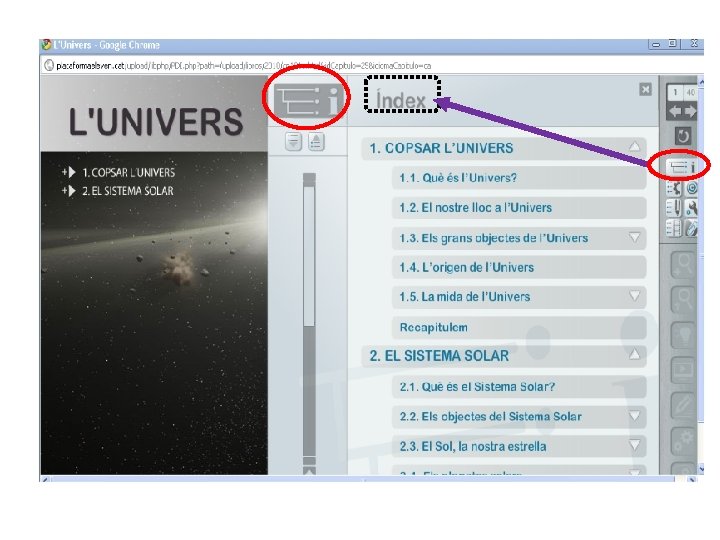Open the Index panel from the side toolbar
This screenshot has height=540, width=720.
(681, 166)
